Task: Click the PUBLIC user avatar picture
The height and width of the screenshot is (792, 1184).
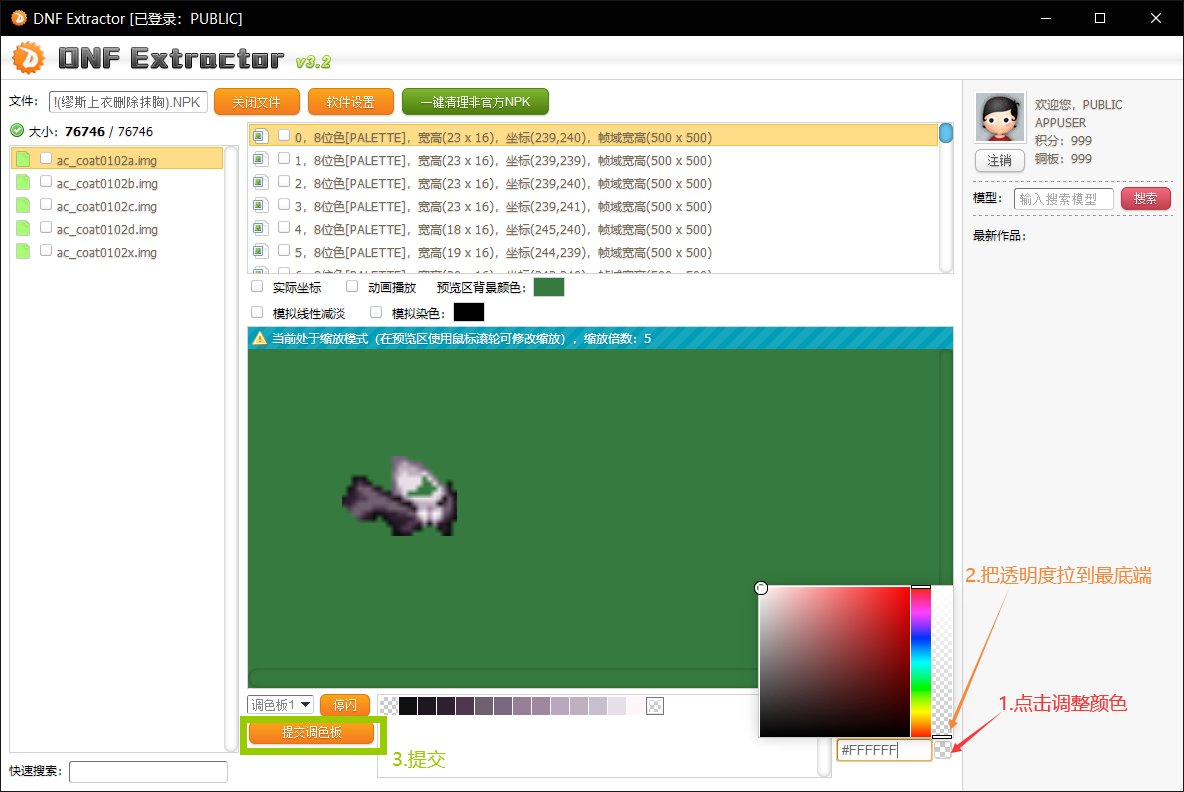Action: pyautogui.click(x=1000, y=117)
